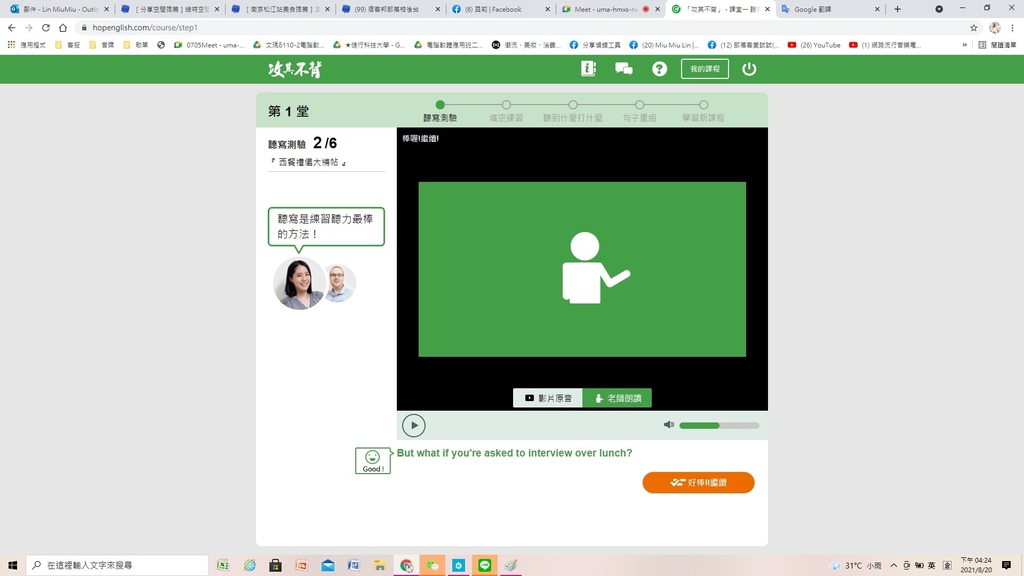Open Internet Explorer from the taskbar
The image size is (1024, 576).
coord(249,566)
